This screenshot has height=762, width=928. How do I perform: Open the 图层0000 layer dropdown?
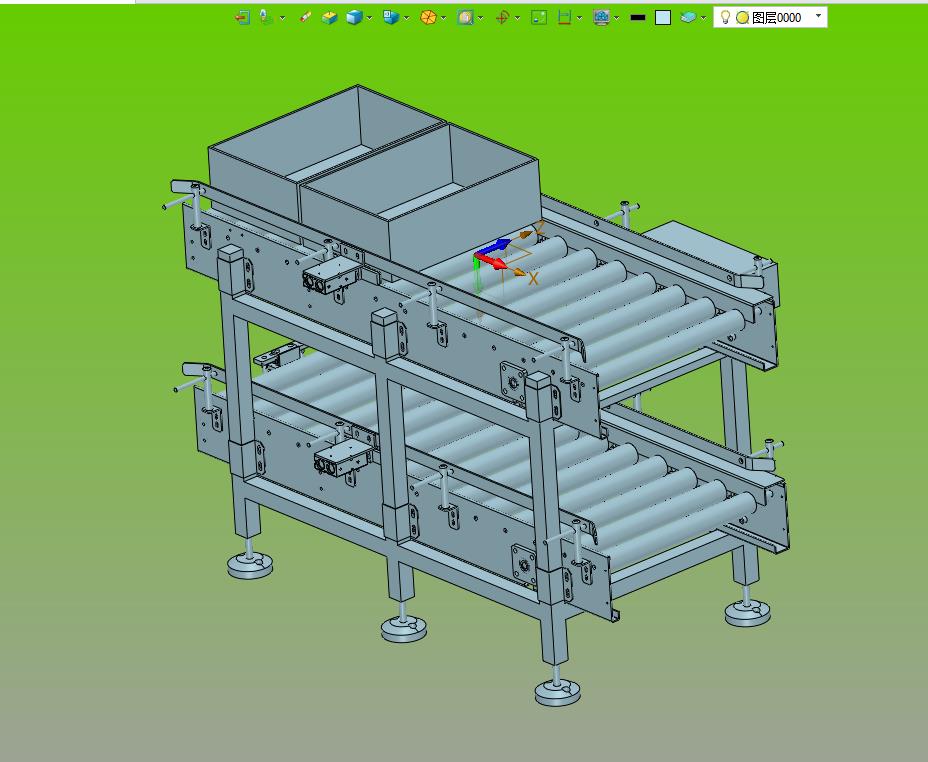[x=819, y=17]
